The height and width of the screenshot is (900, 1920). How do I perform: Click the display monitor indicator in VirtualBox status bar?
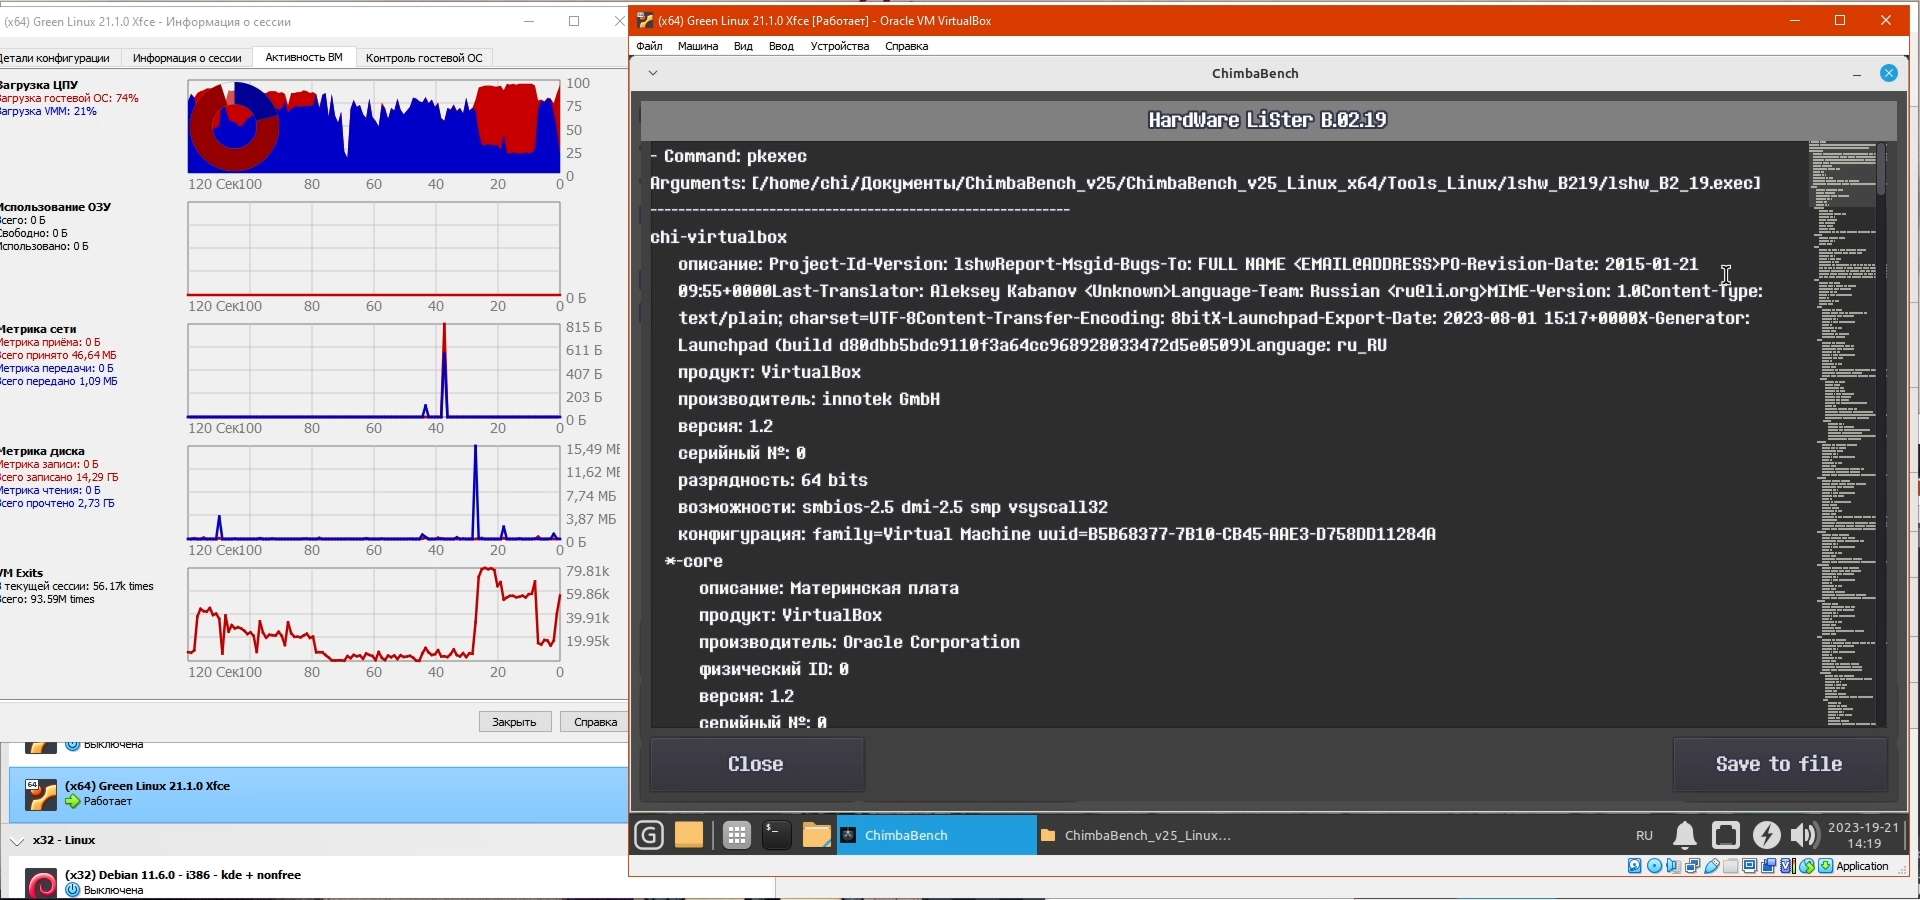click(1750, 866)
